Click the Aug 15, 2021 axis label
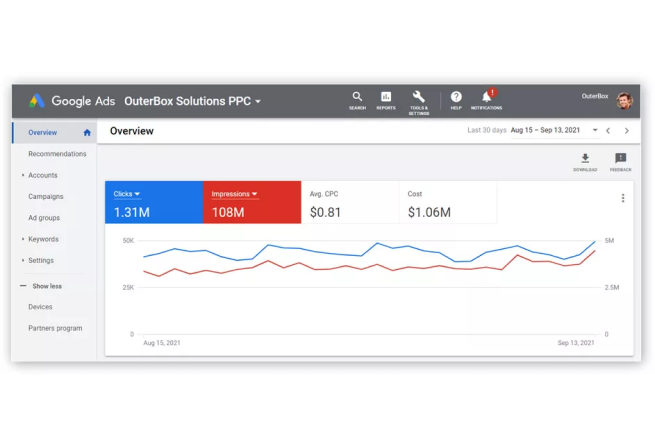655x448 pixels. (x=162, y=343)
